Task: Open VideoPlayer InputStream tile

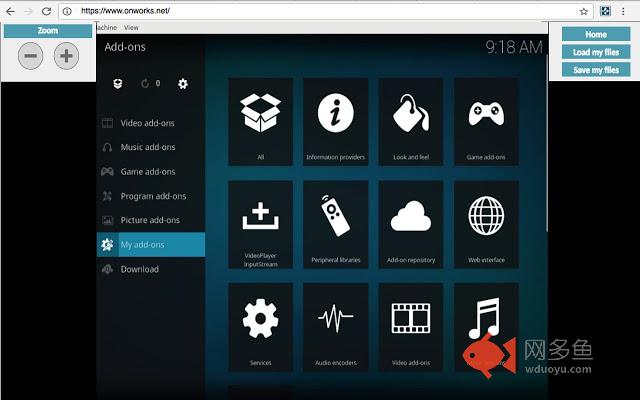Action: [260, 224]
